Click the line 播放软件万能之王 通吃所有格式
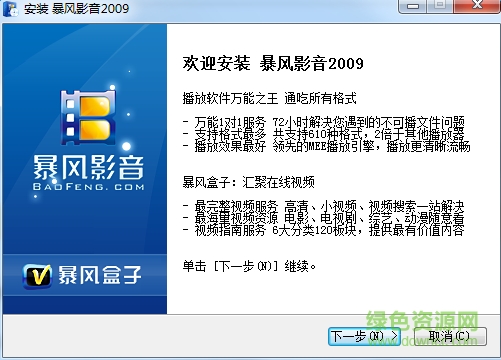 pyautogui.click(x=269, y=98)
